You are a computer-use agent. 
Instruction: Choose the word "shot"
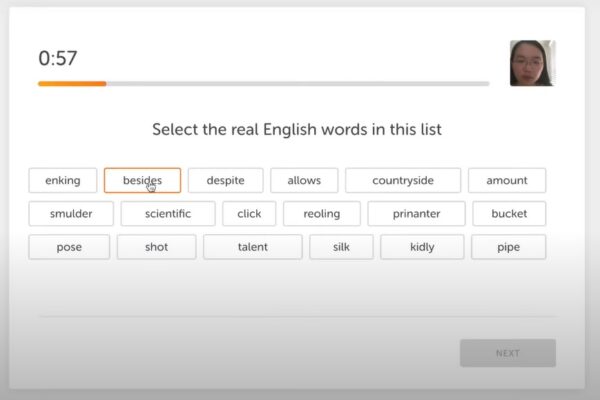coord(157,247)
